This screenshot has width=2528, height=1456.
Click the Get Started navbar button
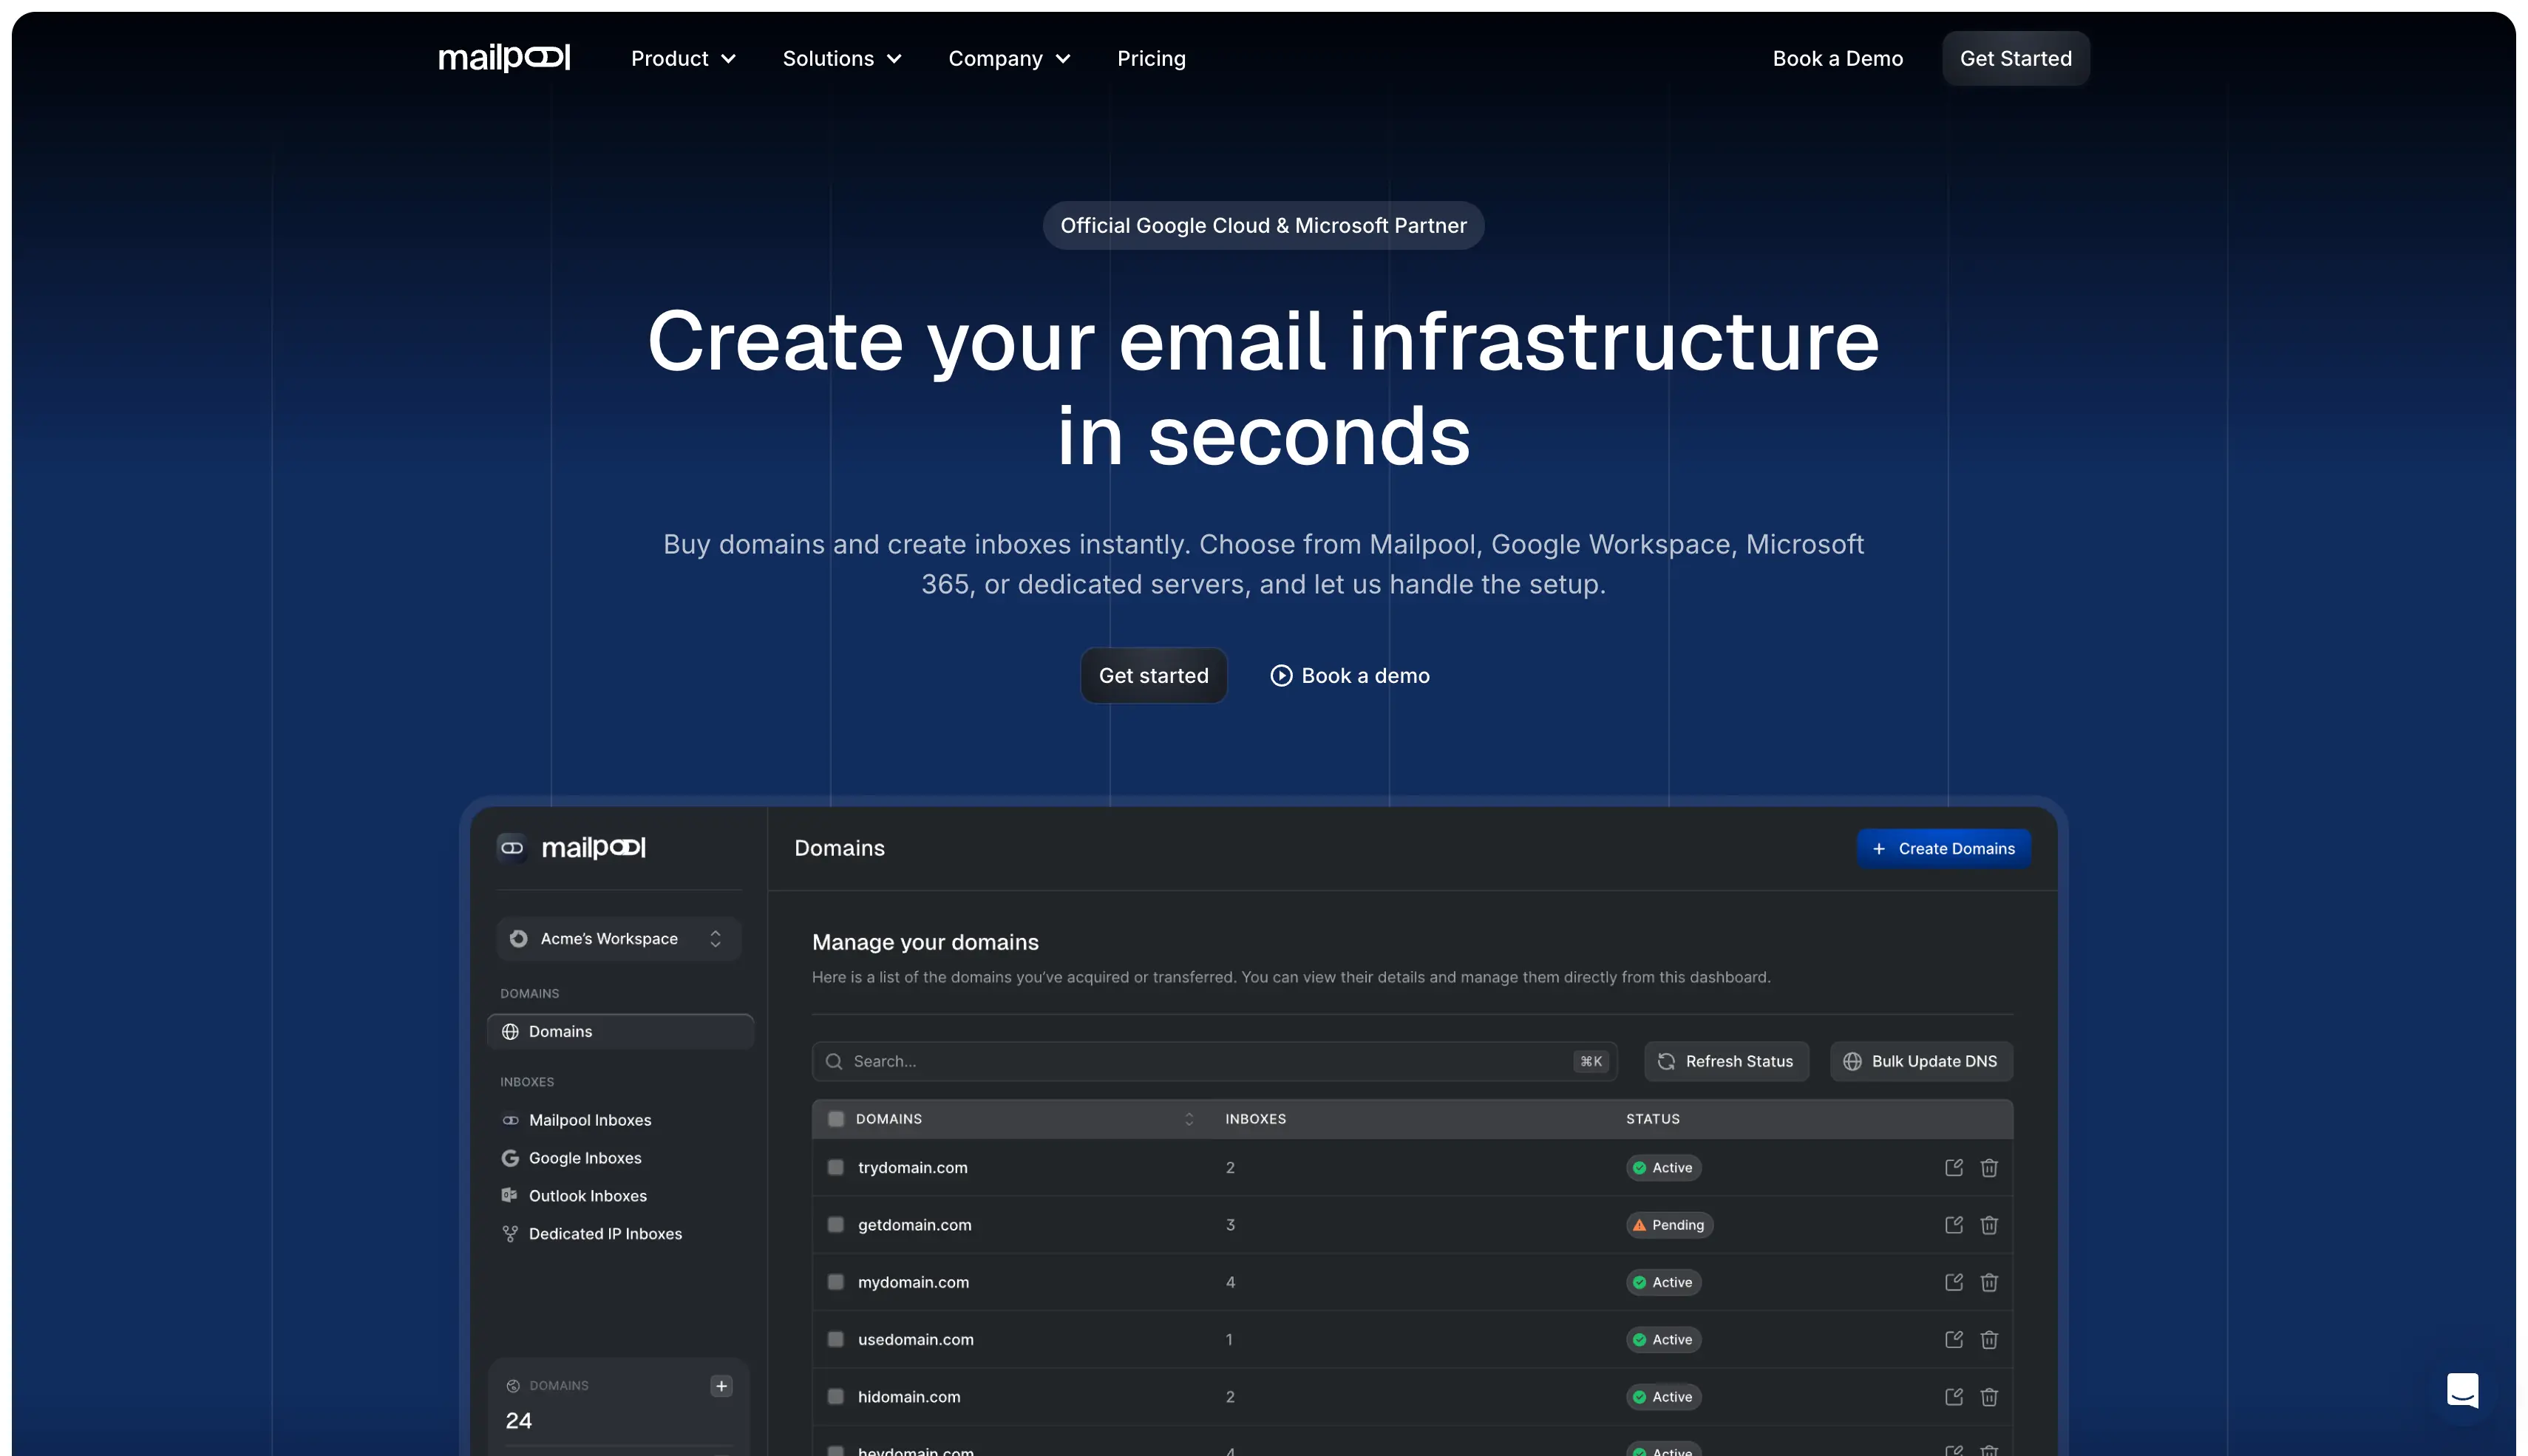tap(2015, 58)
